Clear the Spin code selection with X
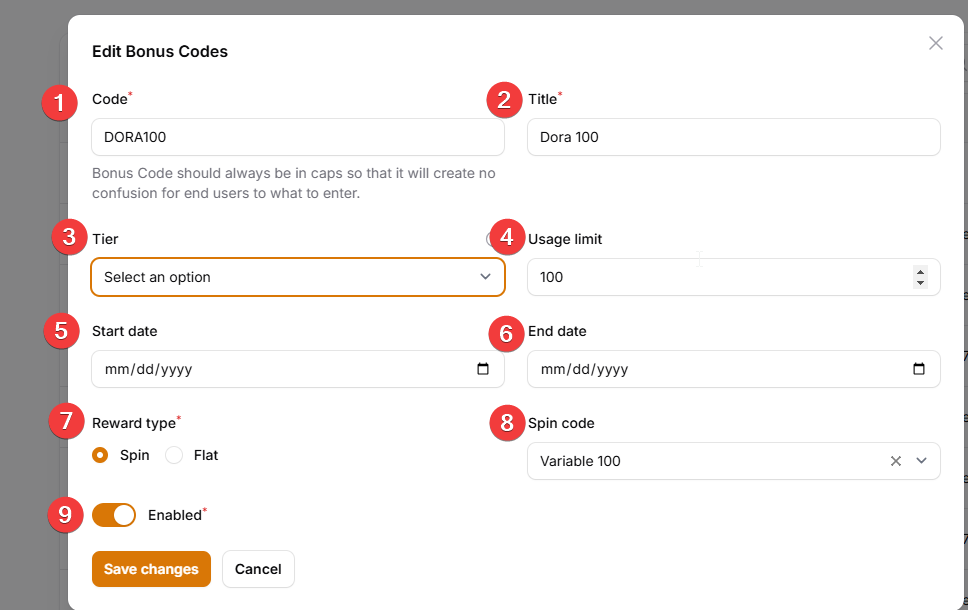 [896, 461]
